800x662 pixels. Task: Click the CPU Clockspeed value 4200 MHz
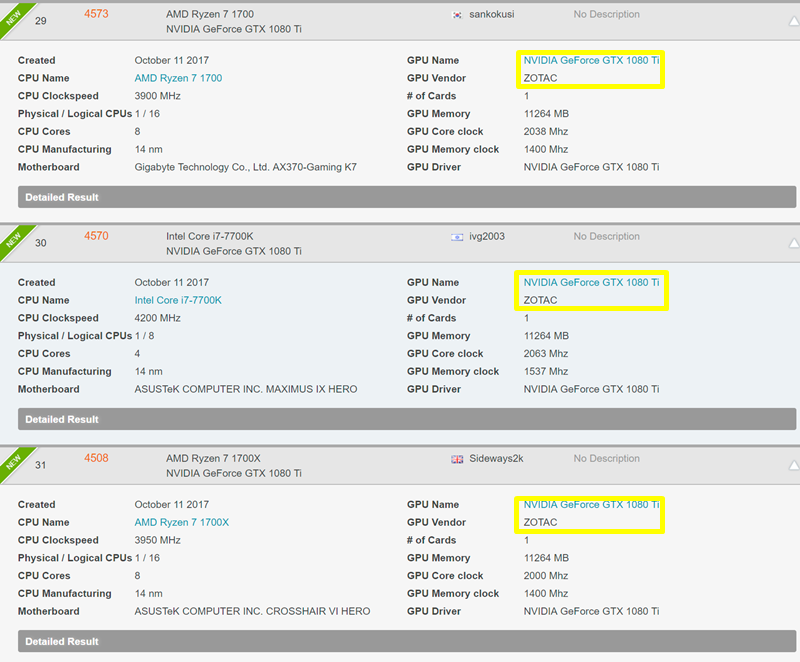[158, 318]
